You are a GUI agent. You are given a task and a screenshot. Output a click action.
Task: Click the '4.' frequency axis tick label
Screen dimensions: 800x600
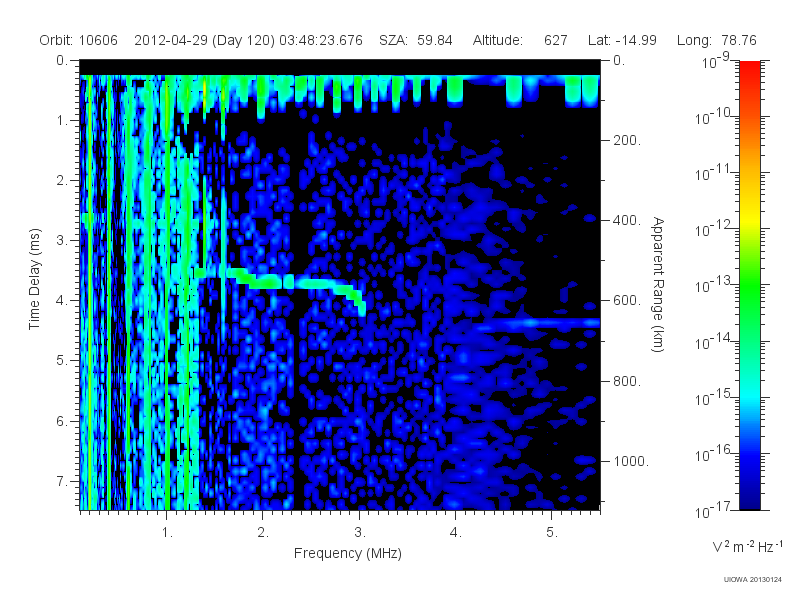pyautogui.click(x=456, y=533)
